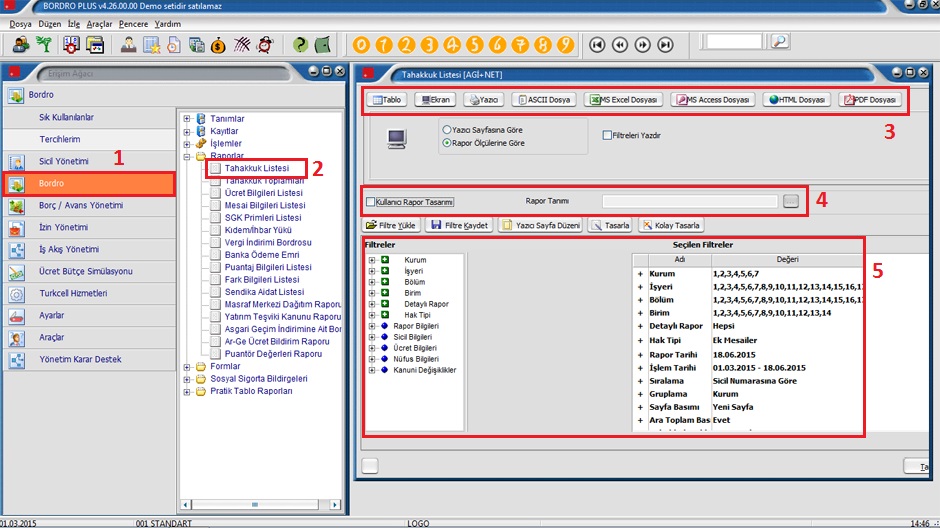This screenshot has height=528, width=940.
Task: Click the orange number 8 toolbar icon
Action: point(543,45)
